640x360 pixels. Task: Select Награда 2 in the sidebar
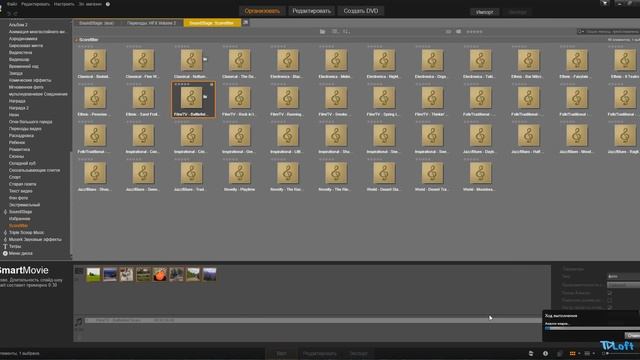[19, 108]
